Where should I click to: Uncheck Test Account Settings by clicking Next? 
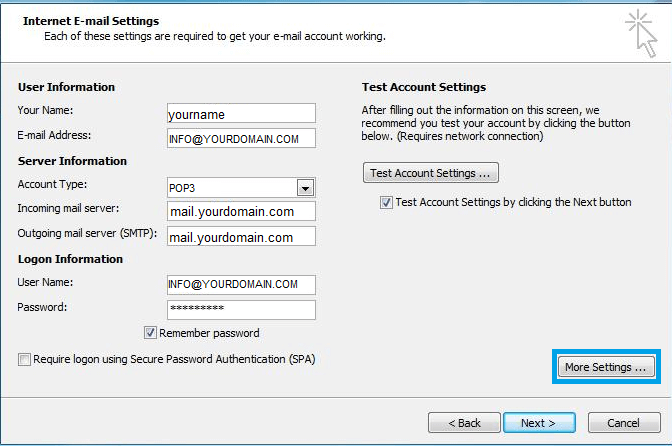386,202
